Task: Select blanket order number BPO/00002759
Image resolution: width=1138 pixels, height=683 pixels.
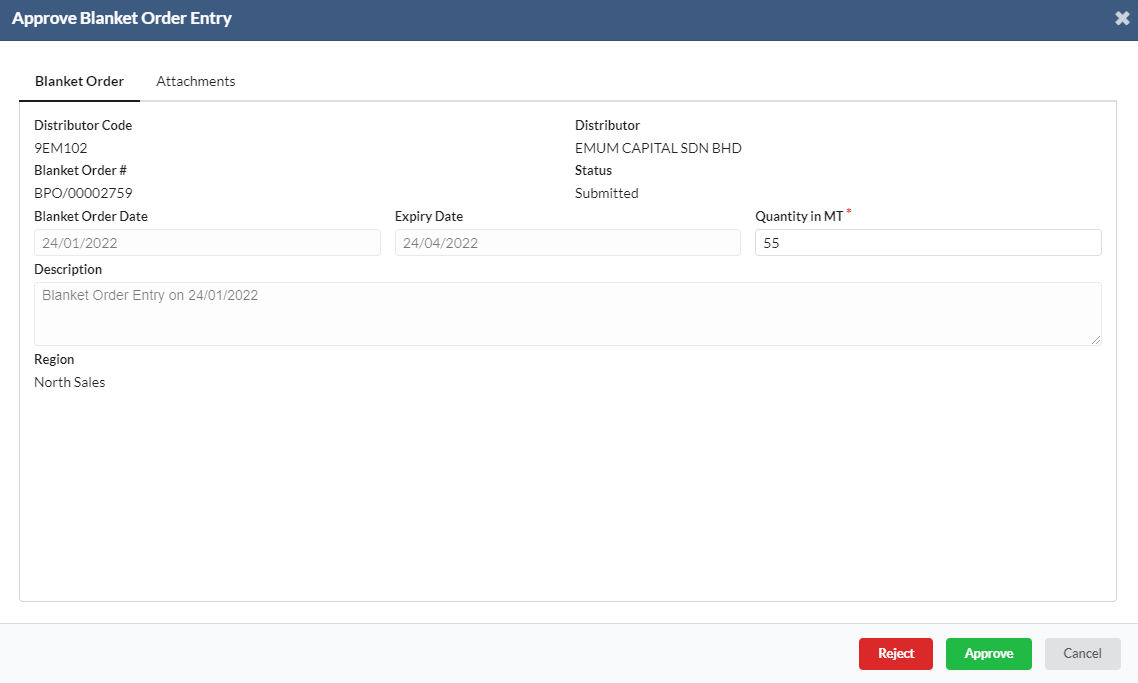Action: 83,193
